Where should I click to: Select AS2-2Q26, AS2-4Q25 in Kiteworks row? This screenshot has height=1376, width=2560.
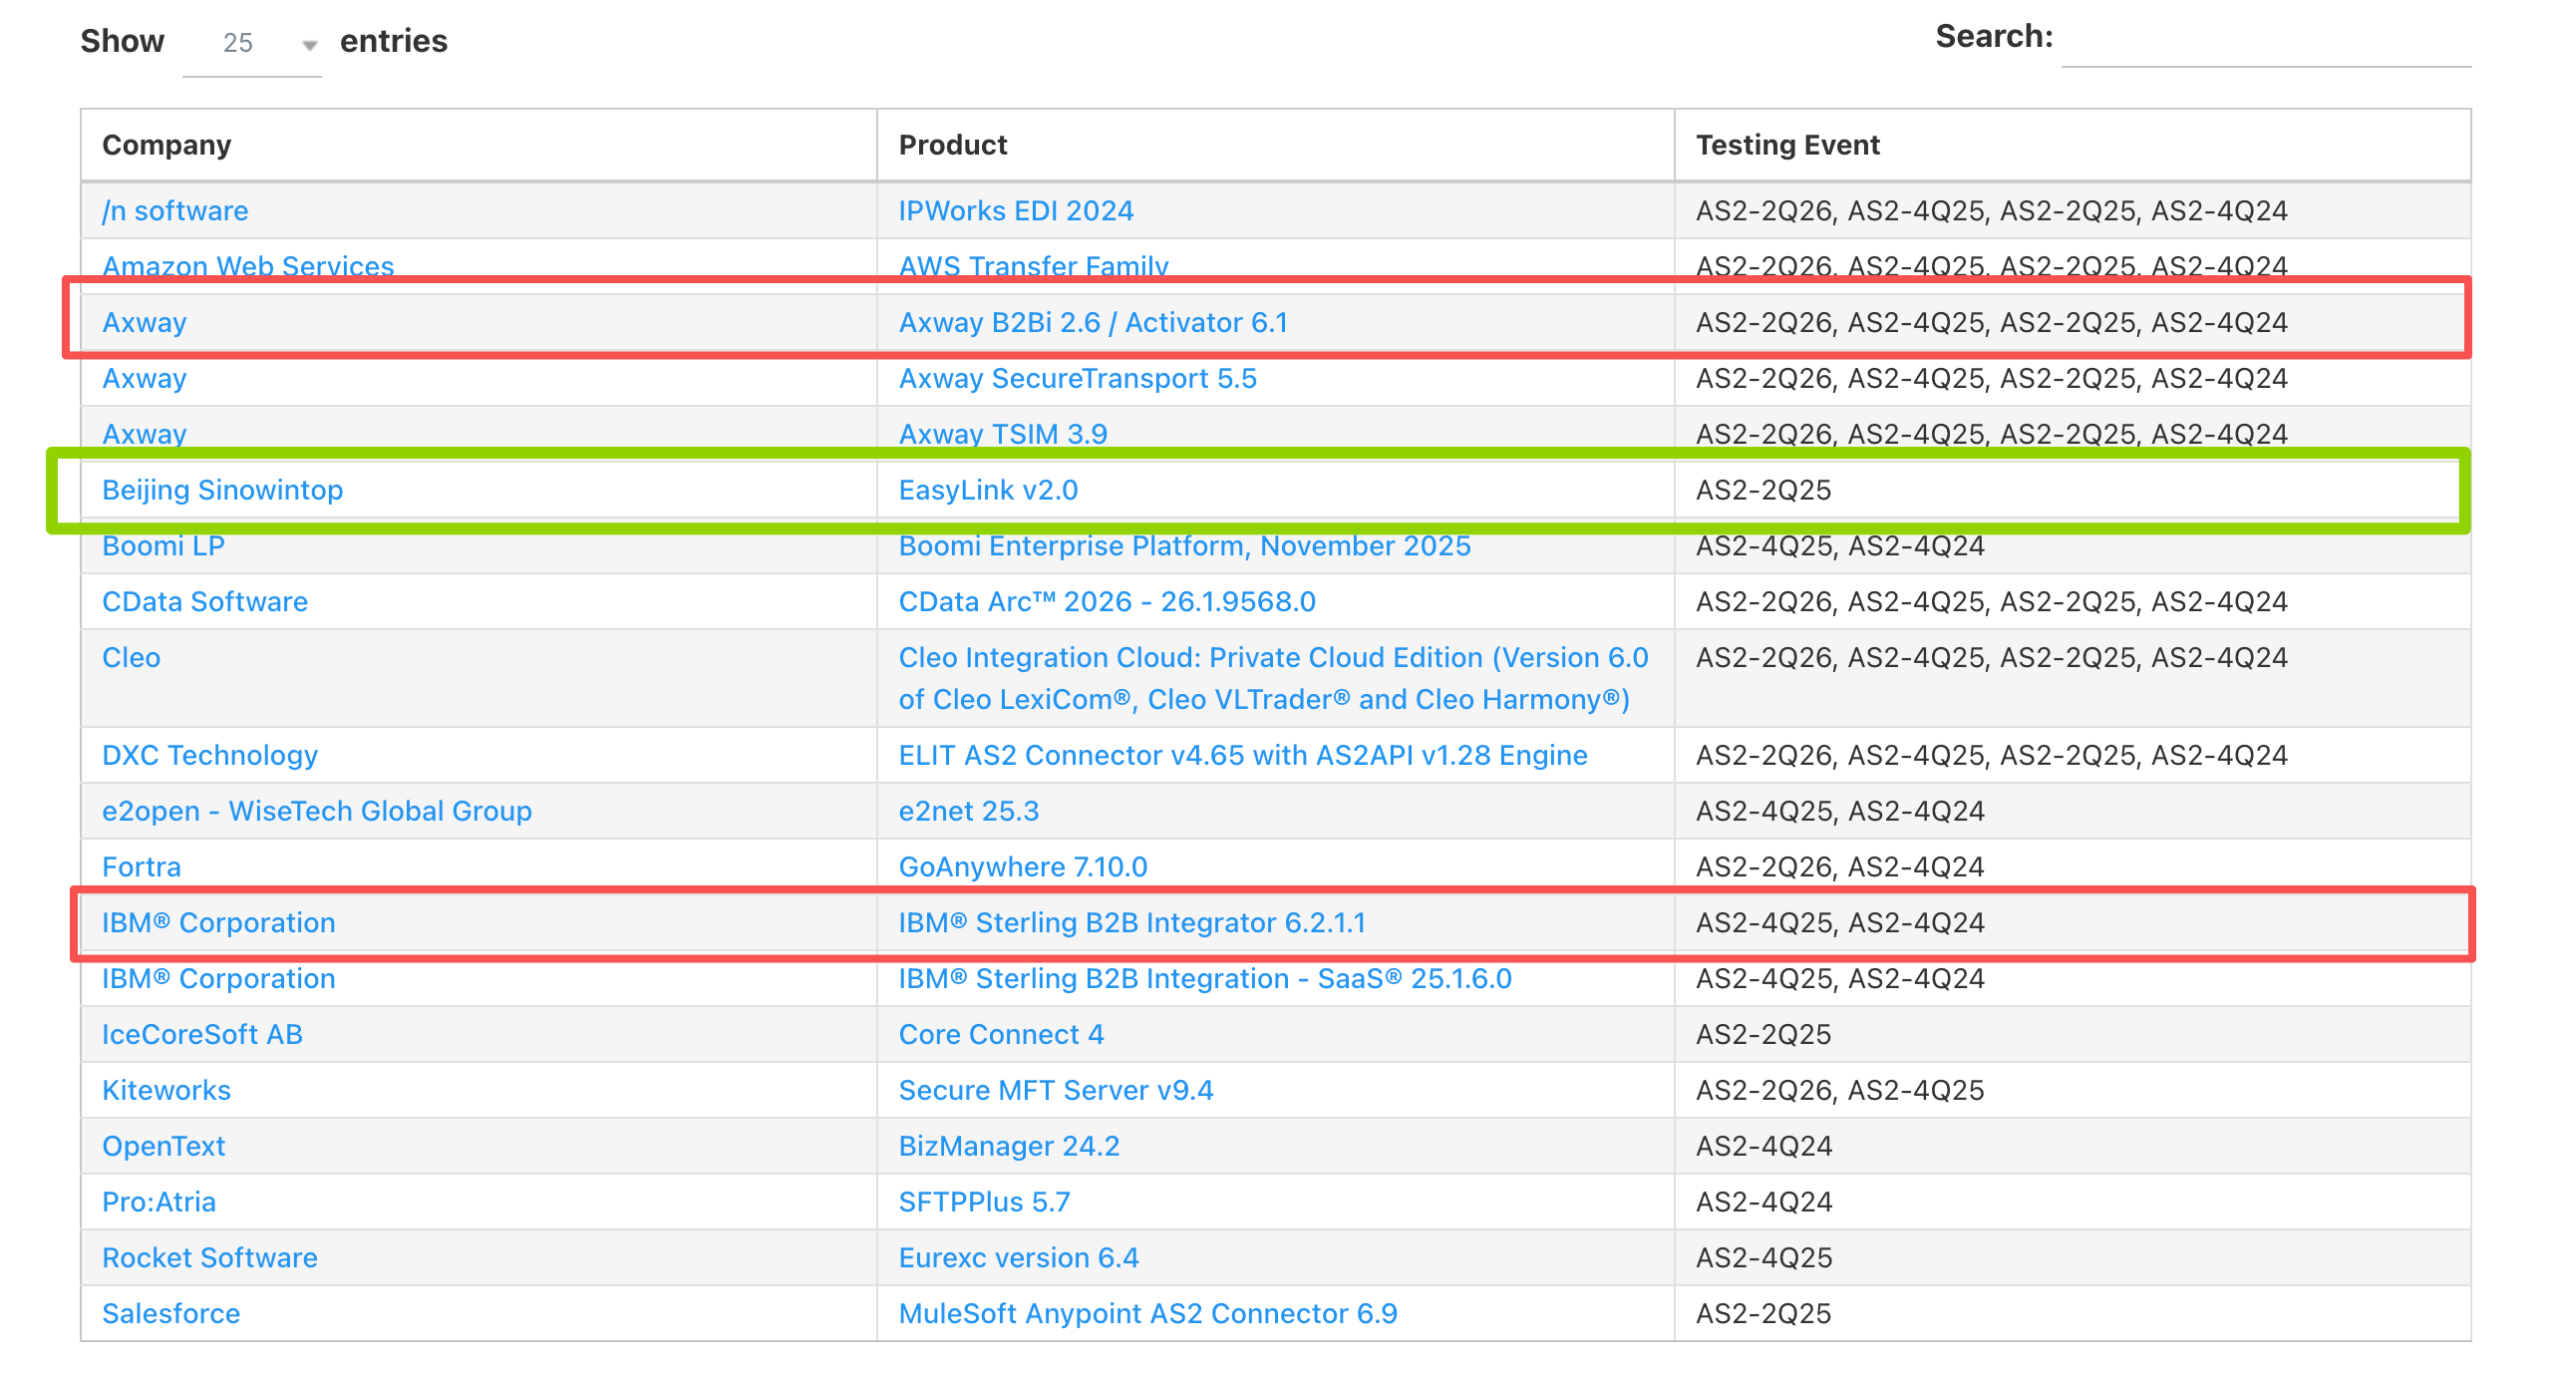pos(1840,1092)
